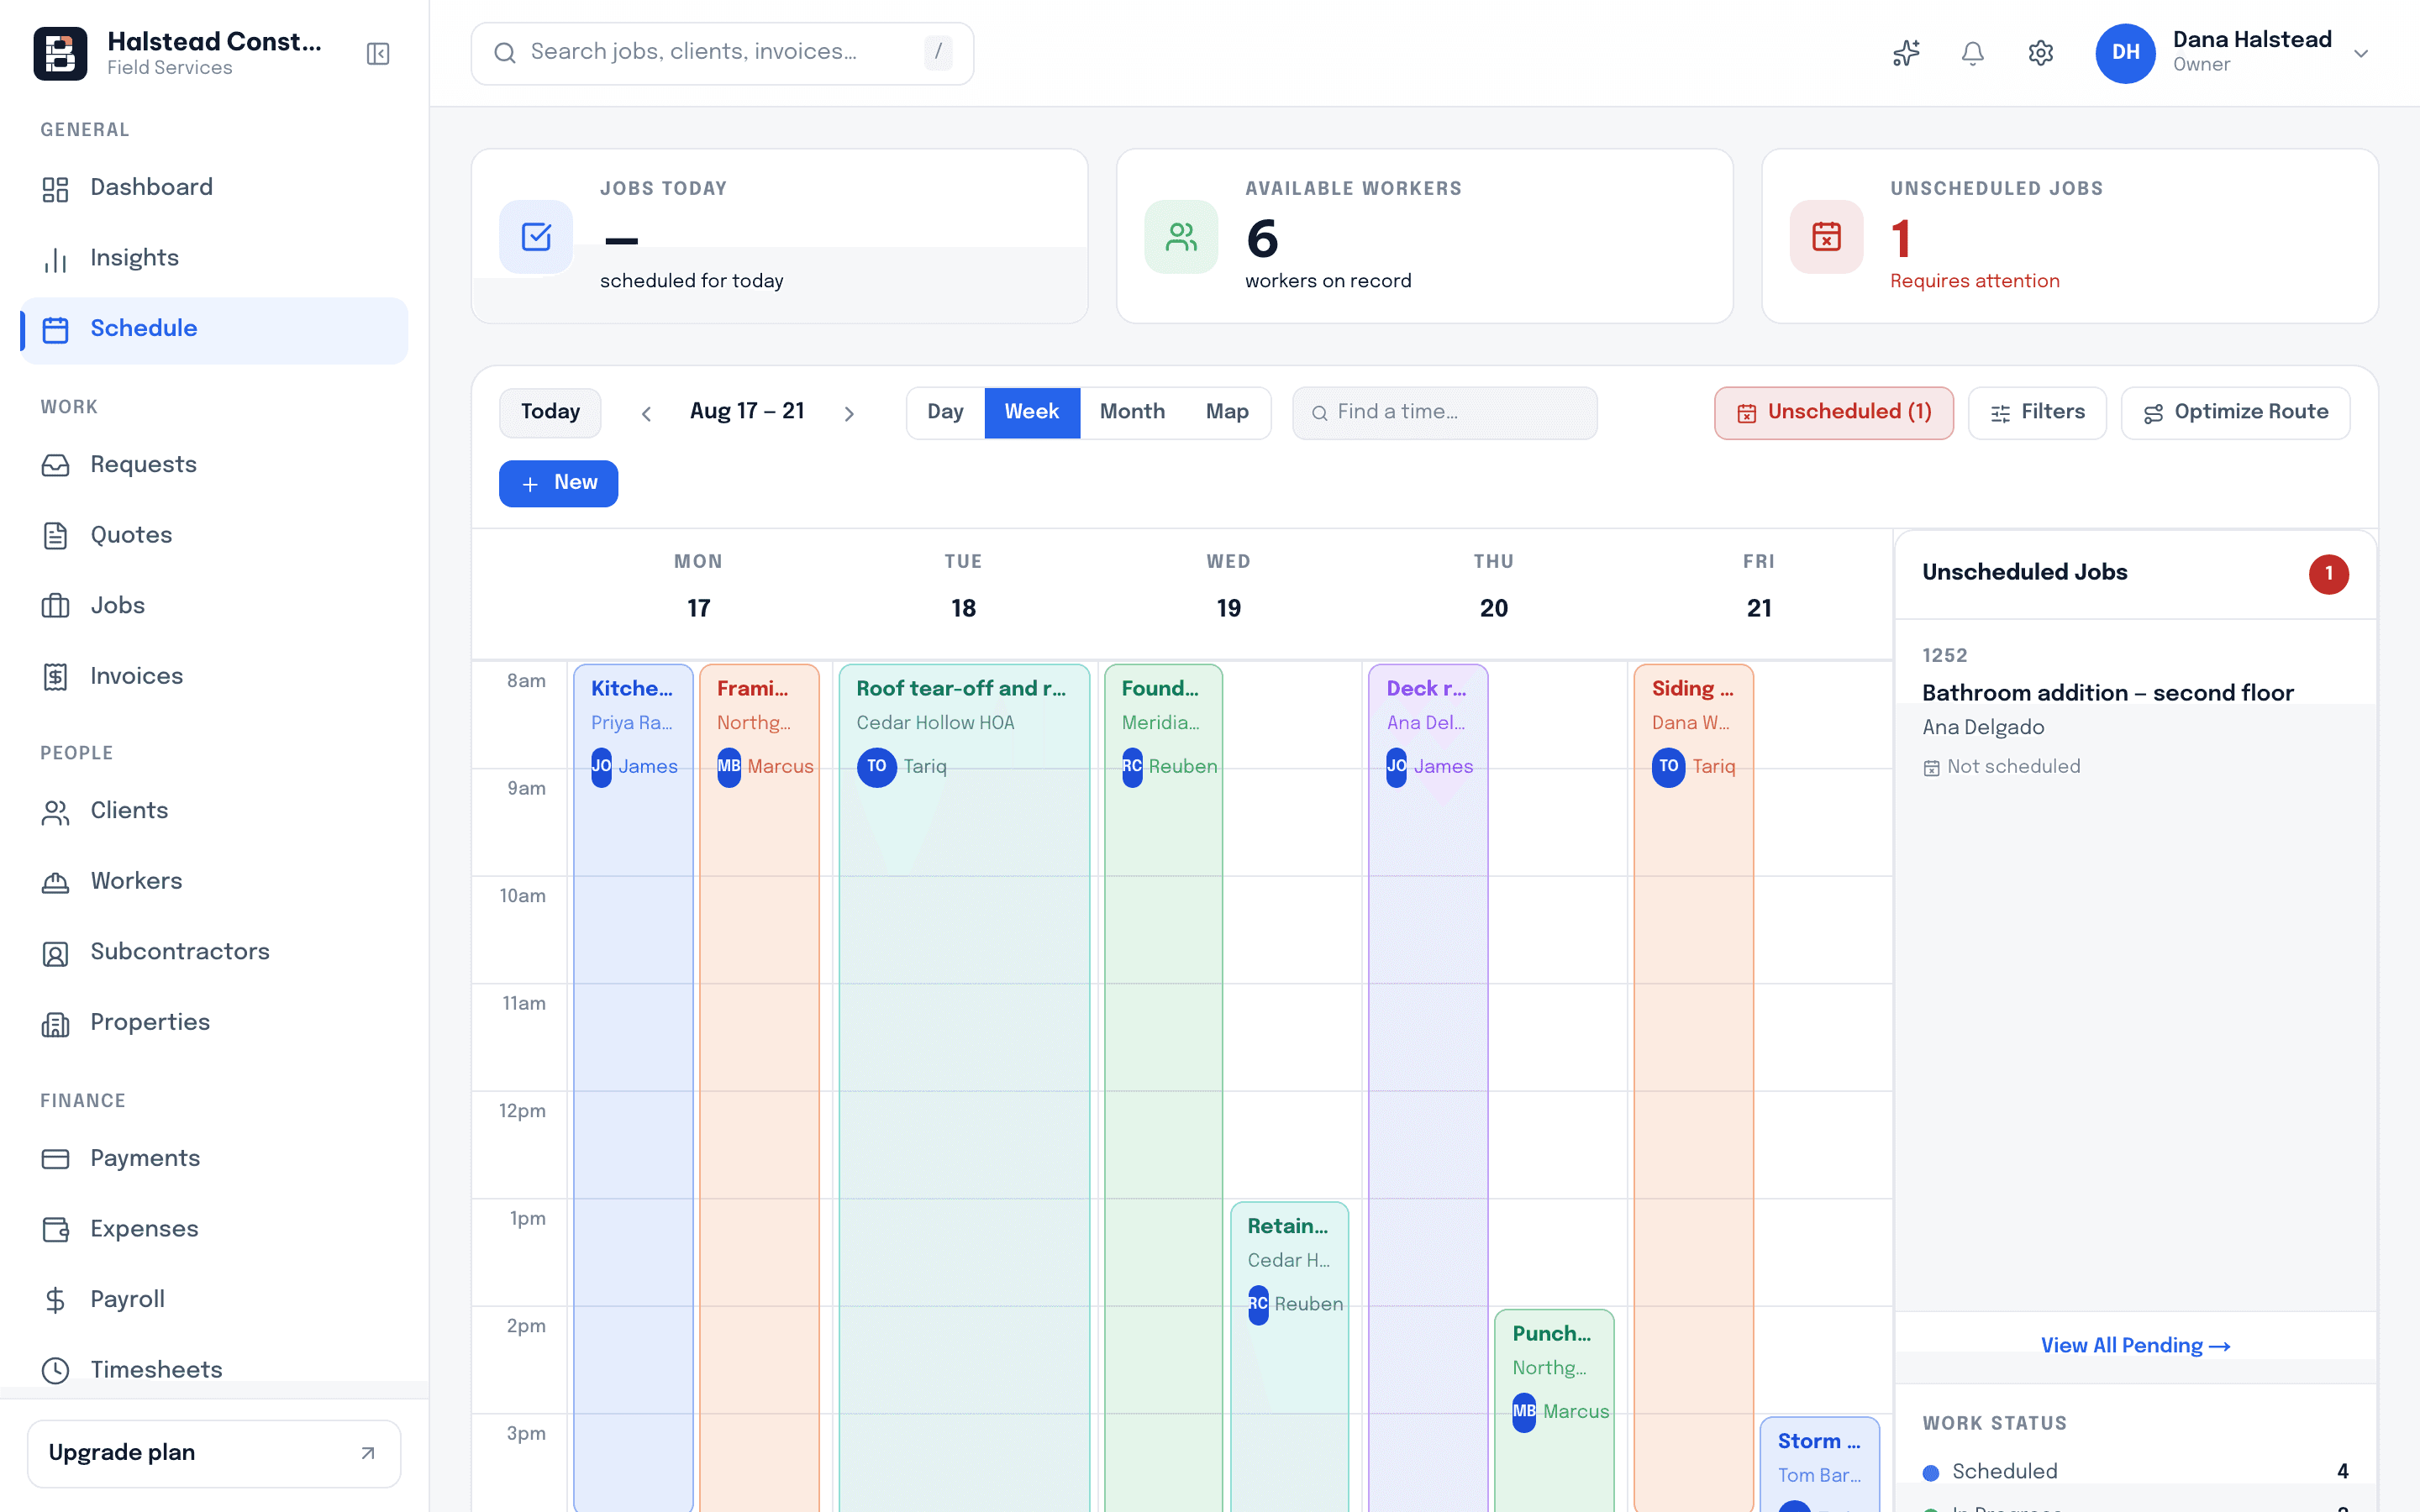
Task: Click the Dashboard grid icon
Action: pyautogui.click(x=55, y=189)
